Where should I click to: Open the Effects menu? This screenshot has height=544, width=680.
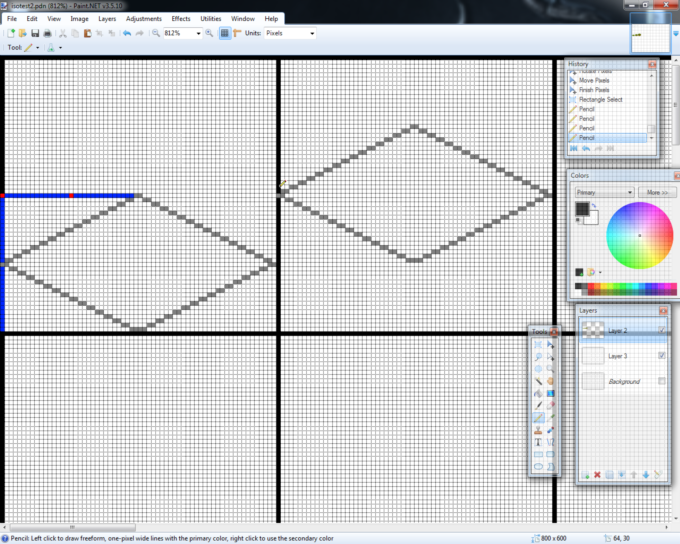tap(180, 18)
